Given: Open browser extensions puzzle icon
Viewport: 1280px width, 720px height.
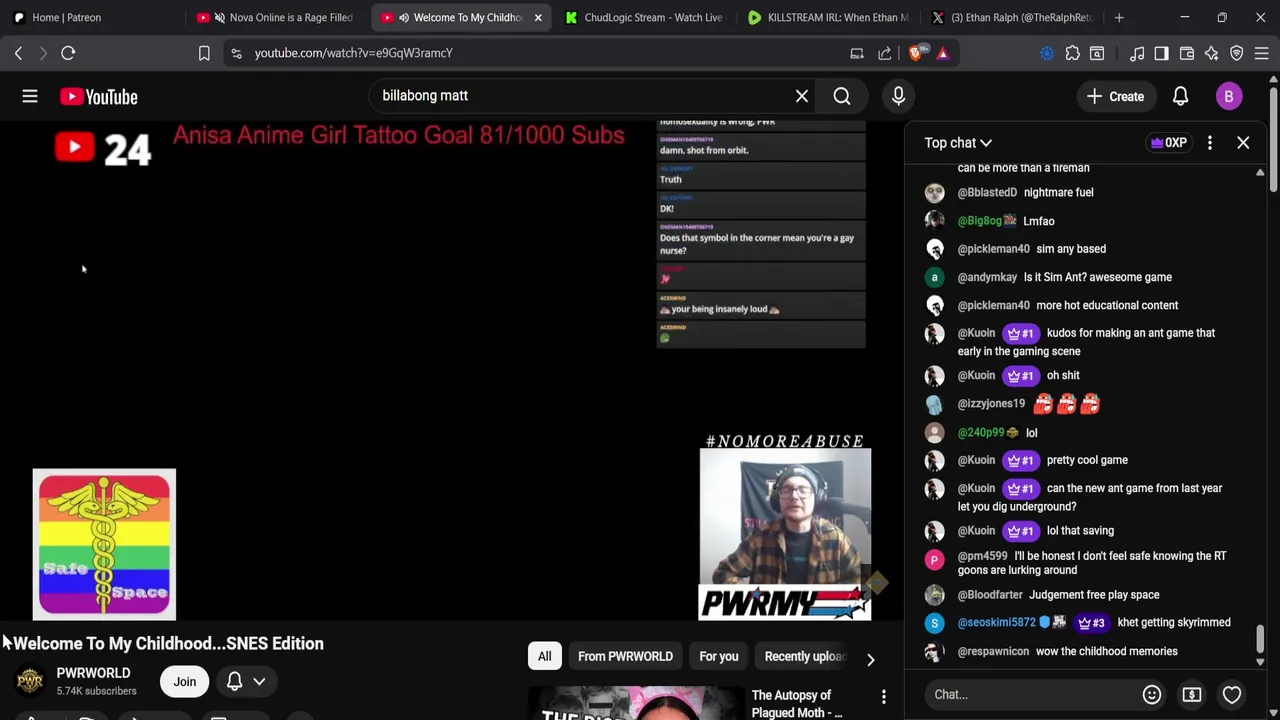Looking at the screenshot, I should 1072,53.
